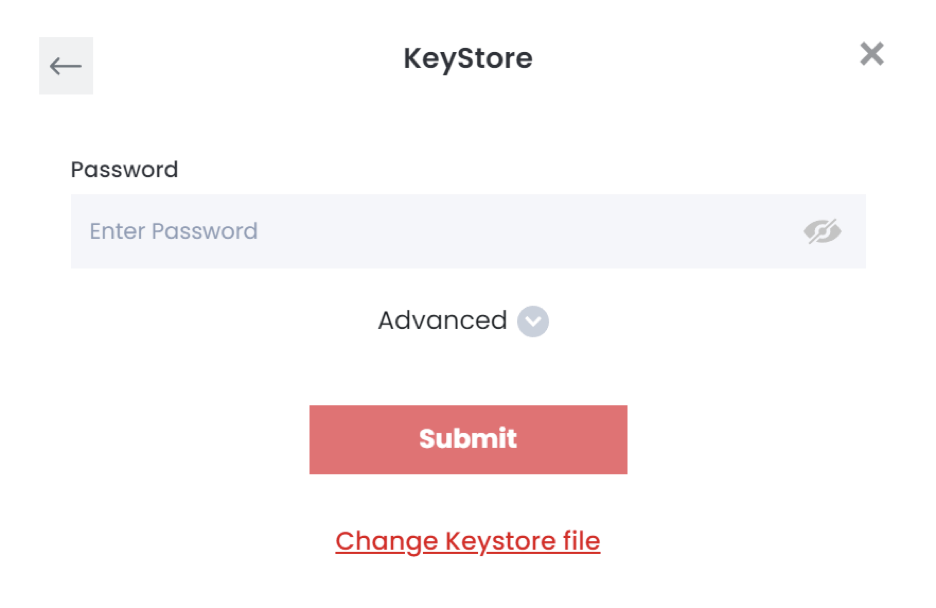Open the Advanced settings dropdown
This screenshot has height=608, width=936.
pos(532,322)
